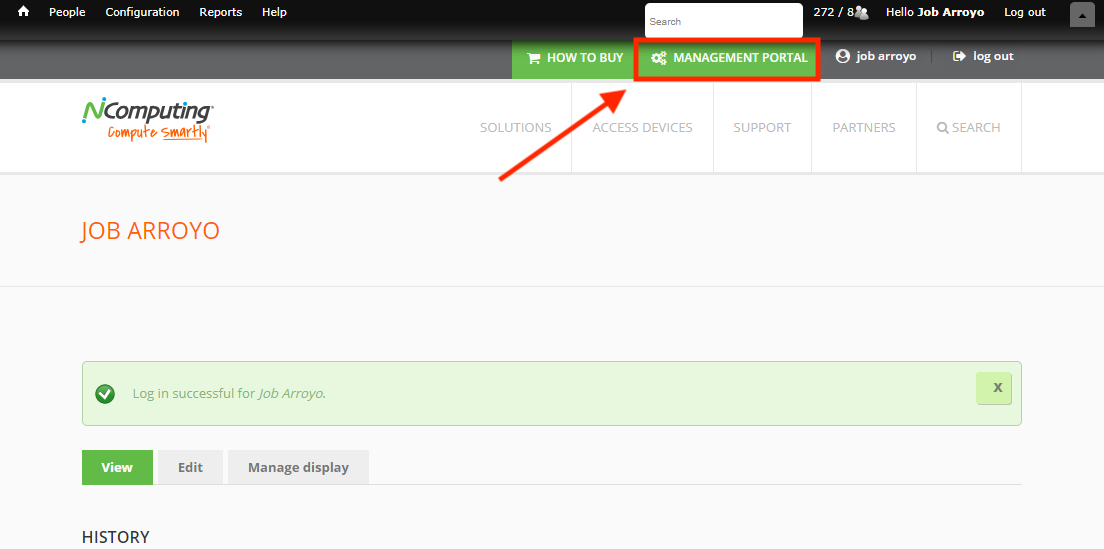The height and width of the screenshot is (549, 1104).
Task: Focus the admin Search input field
Action: pos(724,21)
